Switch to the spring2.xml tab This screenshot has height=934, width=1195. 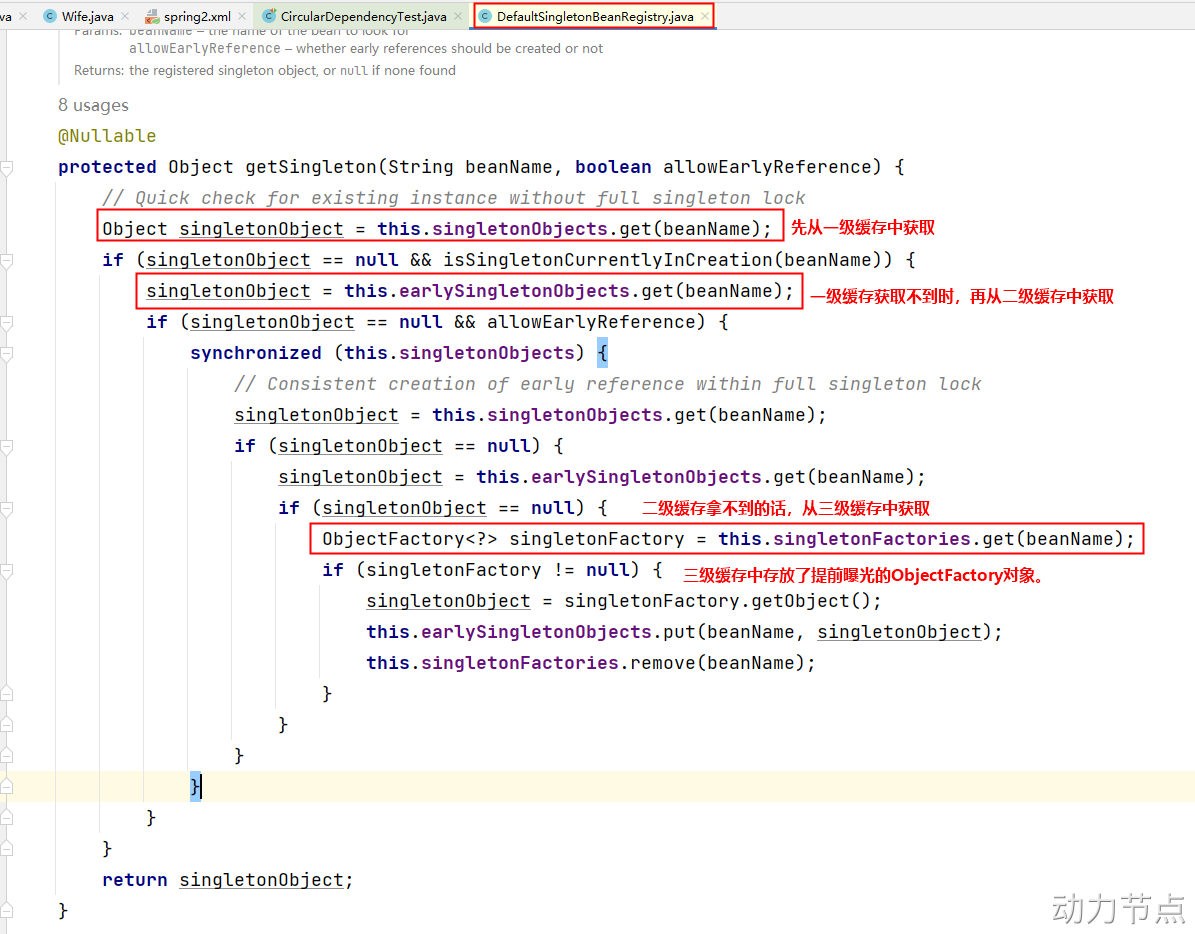tap(197, 16)
